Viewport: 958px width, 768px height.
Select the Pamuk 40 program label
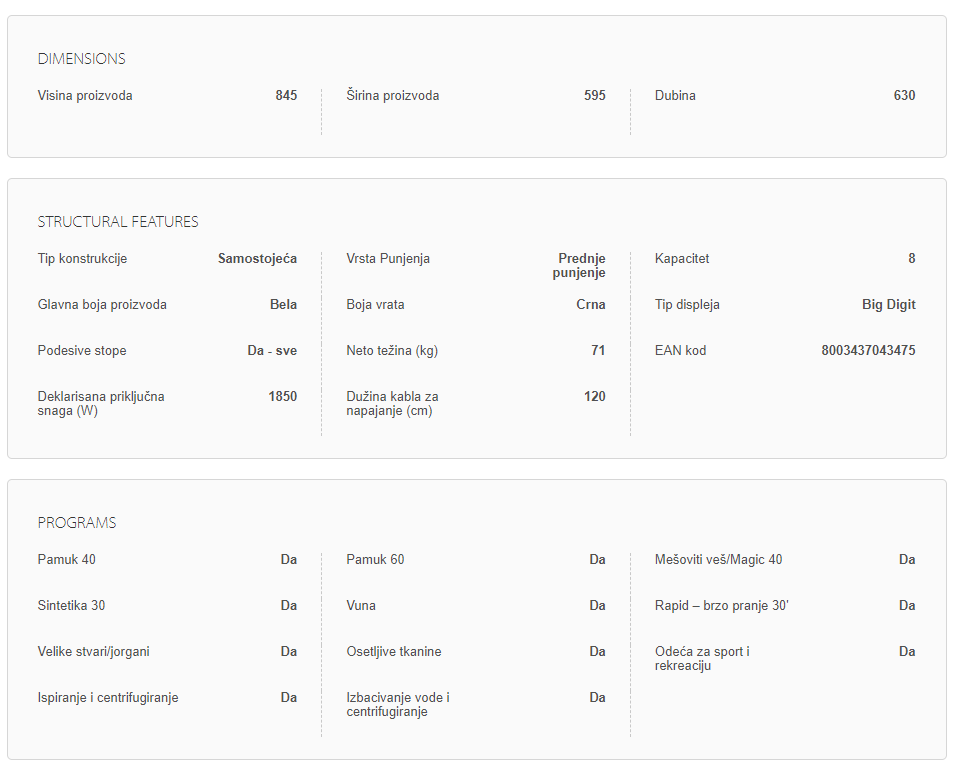[67, 560]
